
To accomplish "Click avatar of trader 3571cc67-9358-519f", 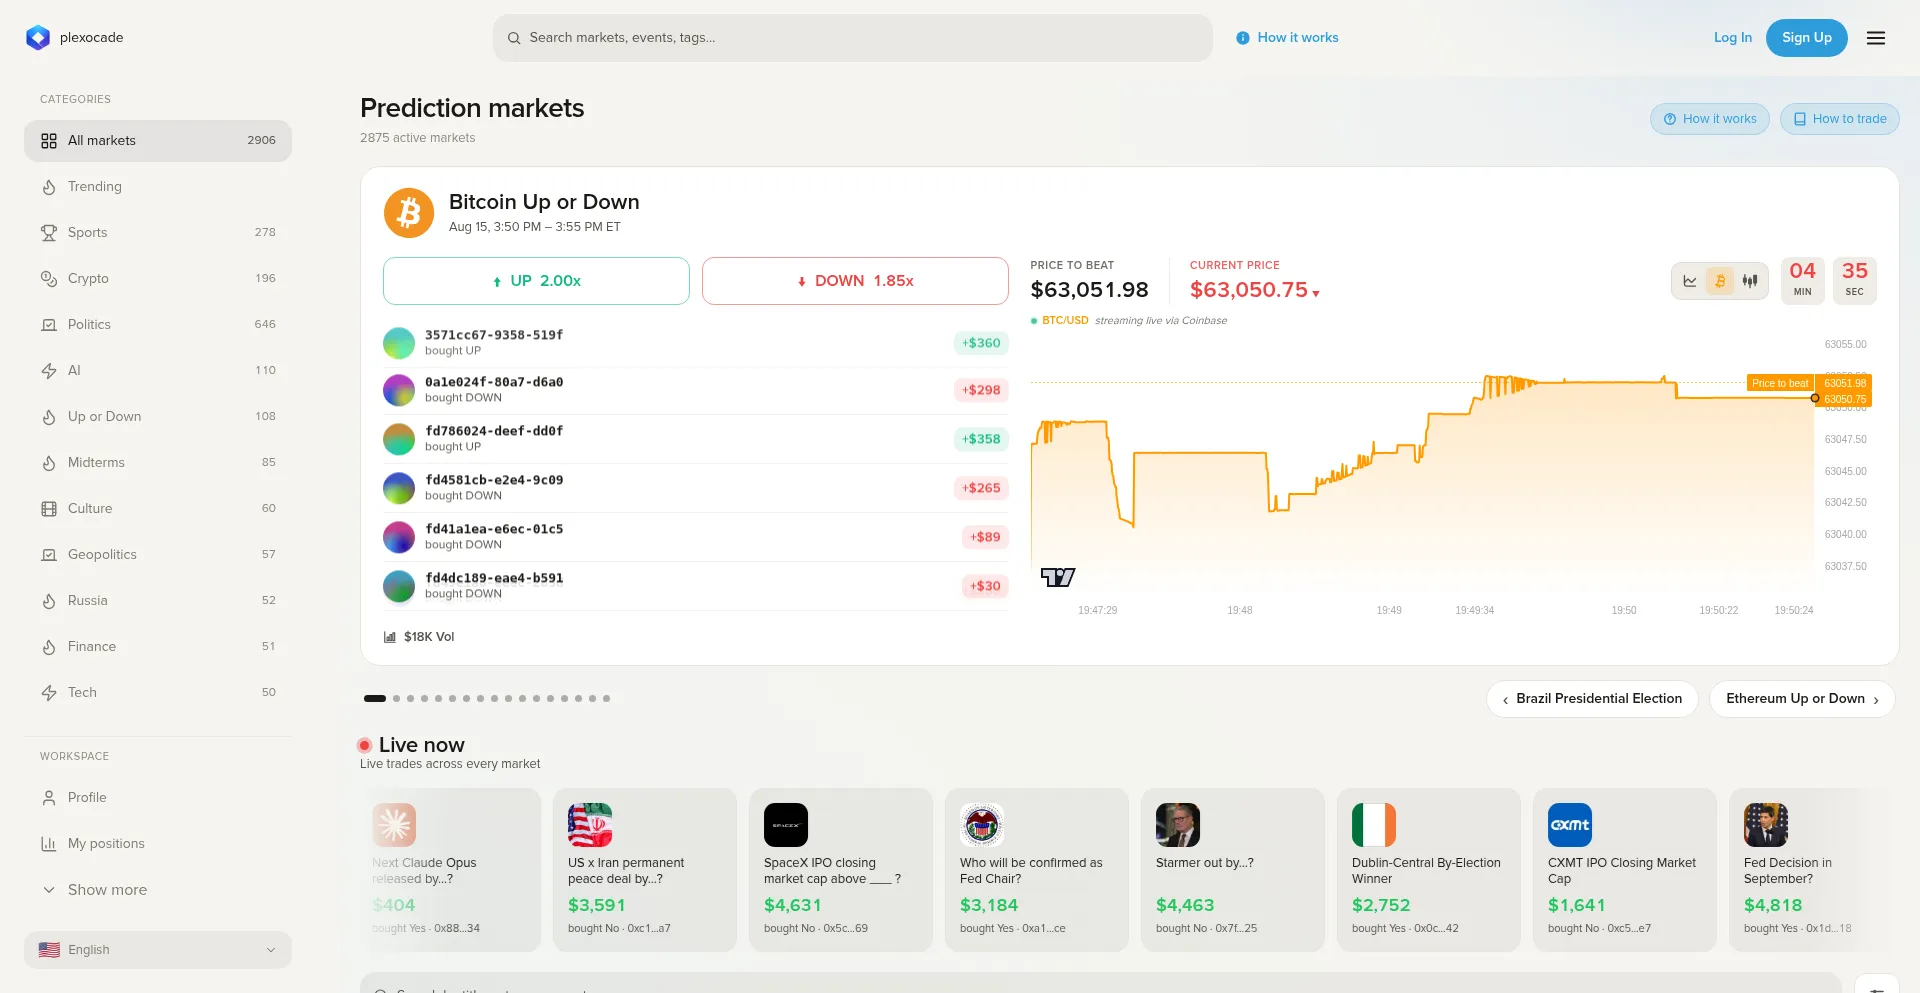I will point(399,343).
